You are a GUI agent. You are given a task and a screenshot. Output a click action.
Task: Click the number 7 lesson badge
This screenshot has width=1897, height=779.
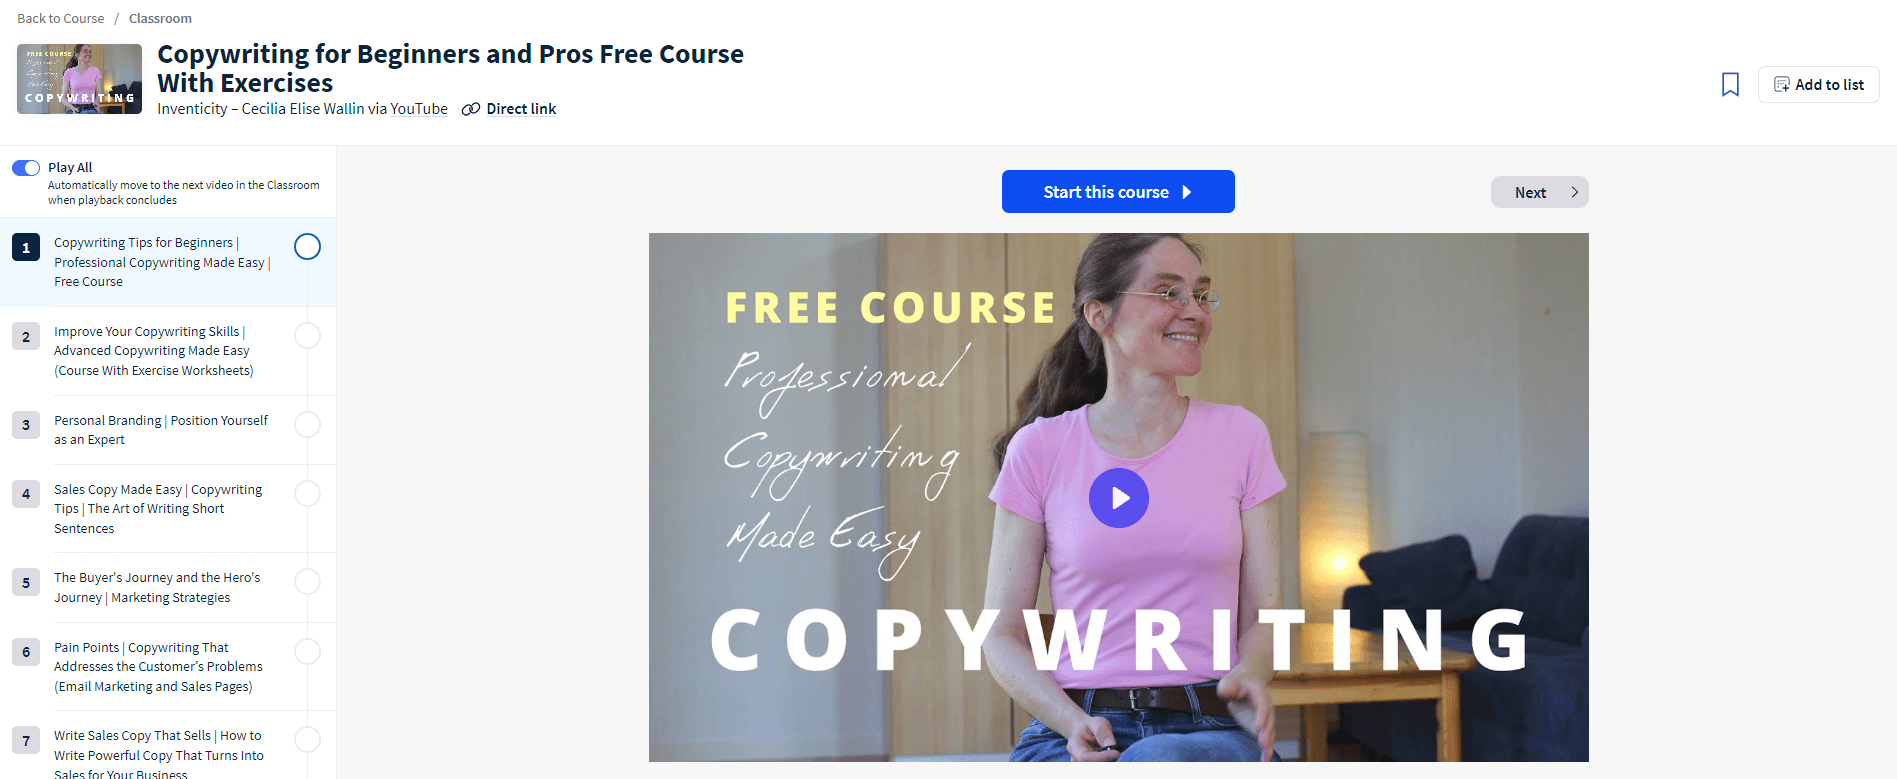pyautogui.click(x=26, y=740)
